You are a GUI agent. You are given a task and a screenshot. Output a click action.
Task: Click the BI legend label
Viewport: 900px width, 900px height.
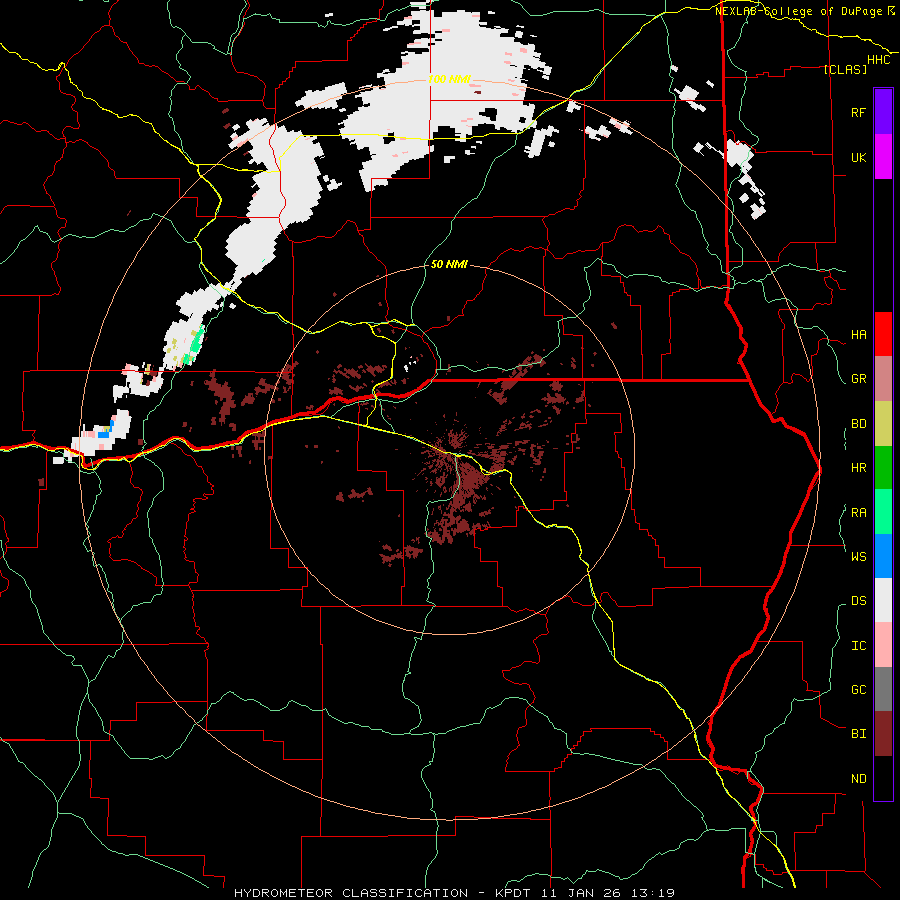pyautogui.click(x=858, y=734)
